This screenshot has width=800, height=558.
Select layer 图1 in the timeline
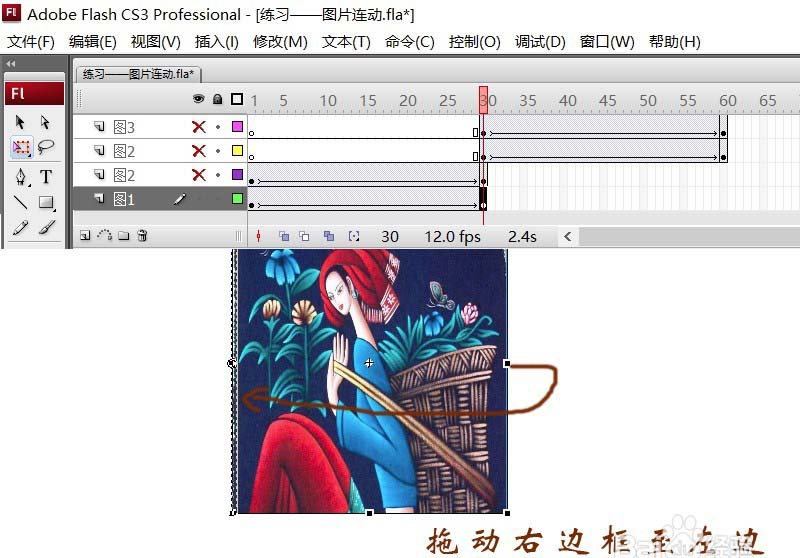[124, 199]
